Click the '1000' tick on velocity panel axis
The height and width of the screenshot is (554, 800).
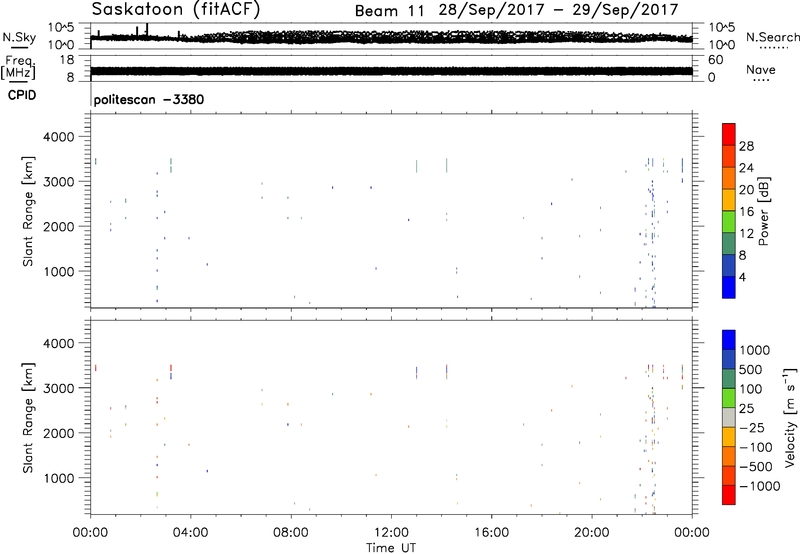click(x=58, y=478)
